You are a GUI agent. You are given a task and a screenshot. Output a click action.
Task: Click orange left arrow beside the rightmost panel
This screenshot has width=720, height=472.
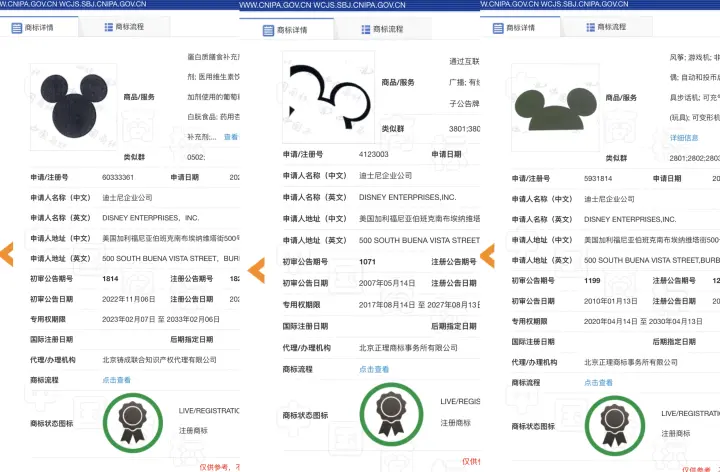(488, 254)
